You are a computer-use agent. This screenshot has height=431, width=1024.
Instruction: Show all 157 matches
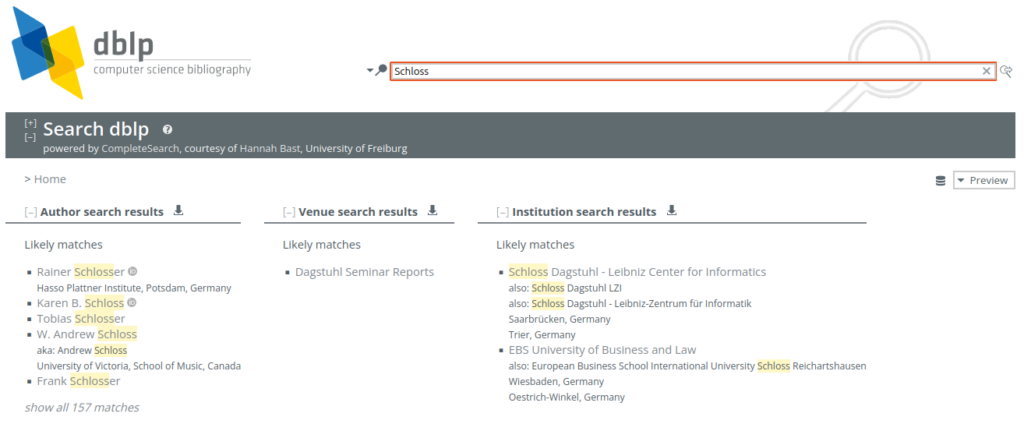[82, 407]
